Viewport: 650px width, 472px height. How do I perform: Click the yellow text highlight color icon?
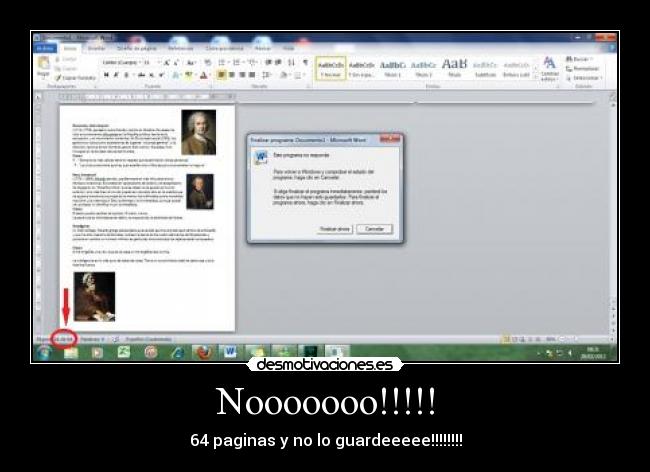click(x=189, y=75)
